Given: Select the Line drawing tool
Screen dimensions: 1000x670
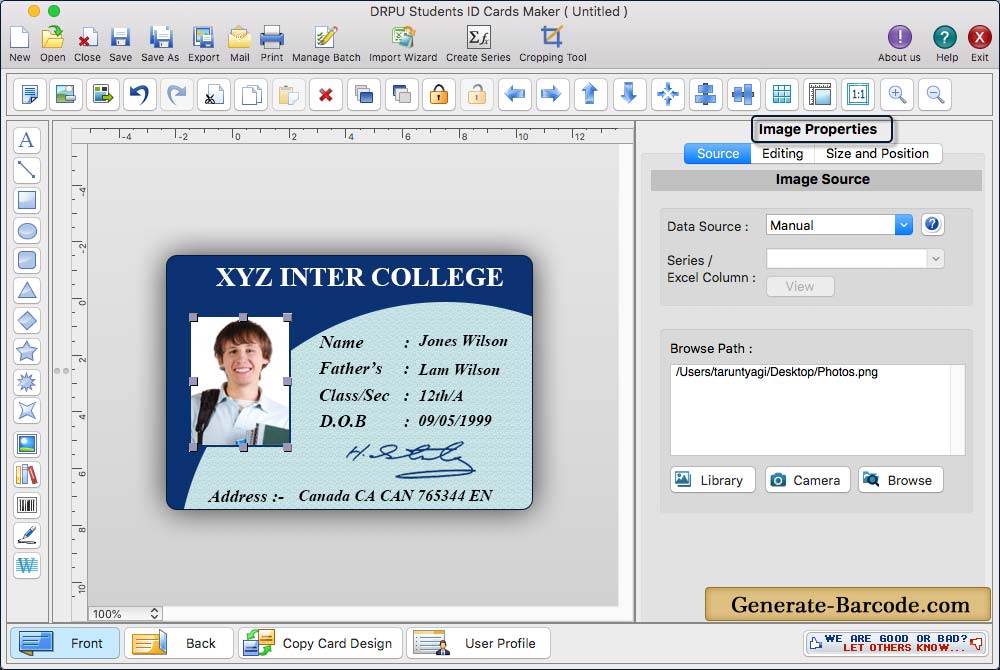Looking at the screenshot, I should pyautogui.click(x=27, y=170).
